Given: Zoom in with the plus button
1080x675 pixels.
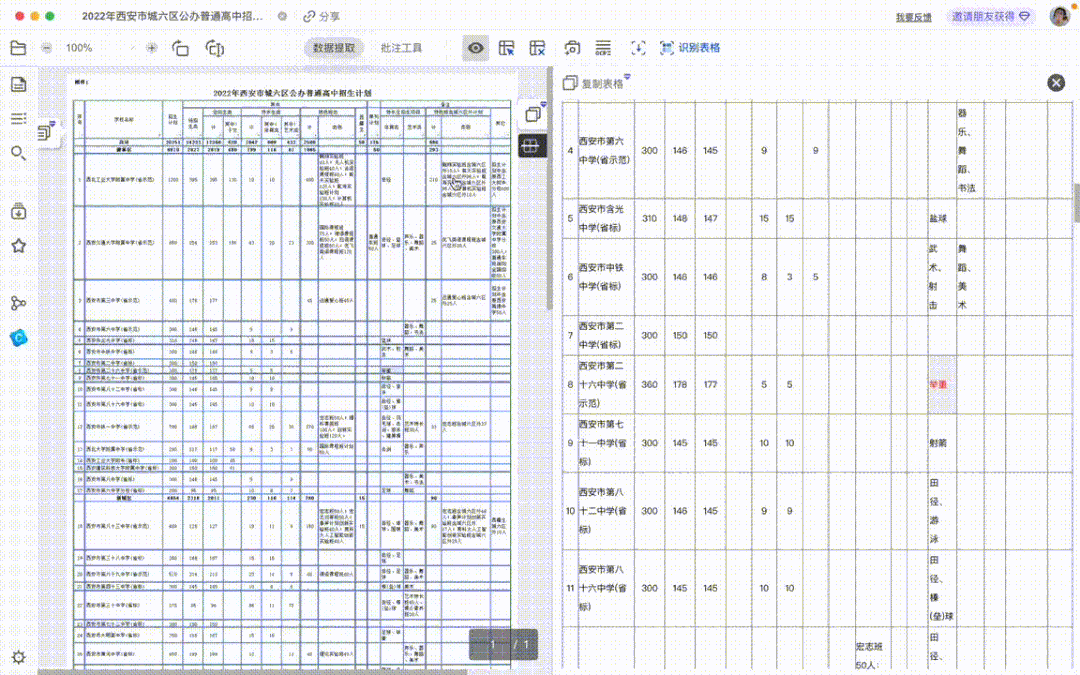Looking at the screenshot, I should click(152, 48).
